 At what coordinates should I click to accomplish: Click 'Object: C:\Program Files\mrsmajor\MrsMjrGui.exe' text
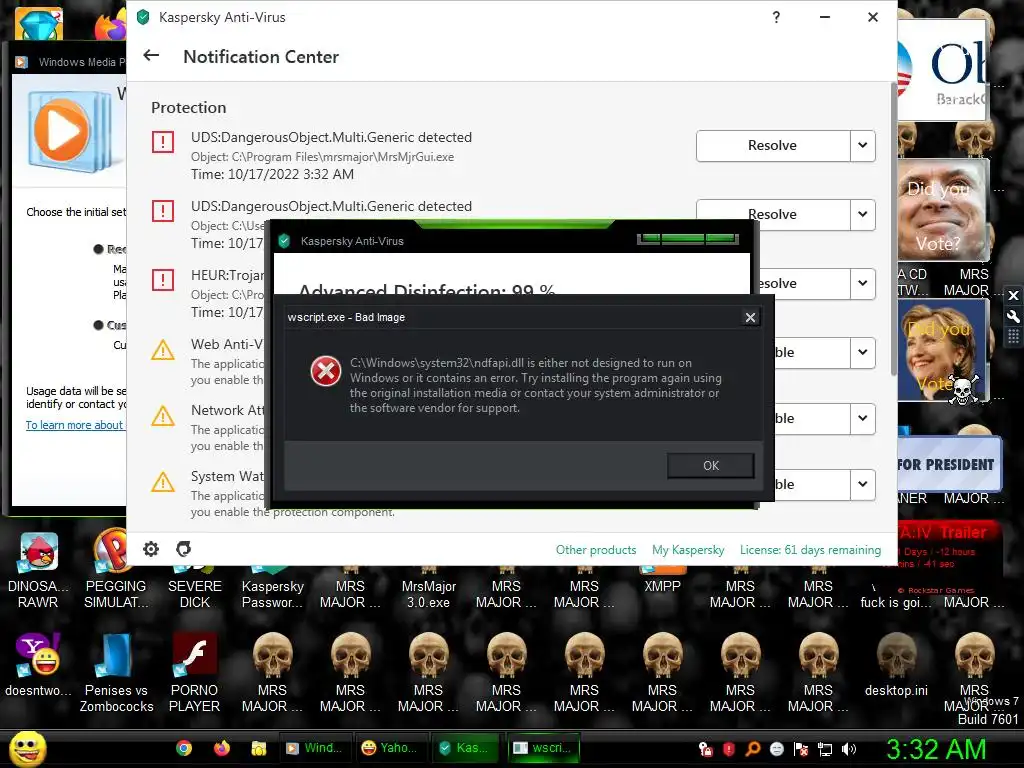click(323, 157)
